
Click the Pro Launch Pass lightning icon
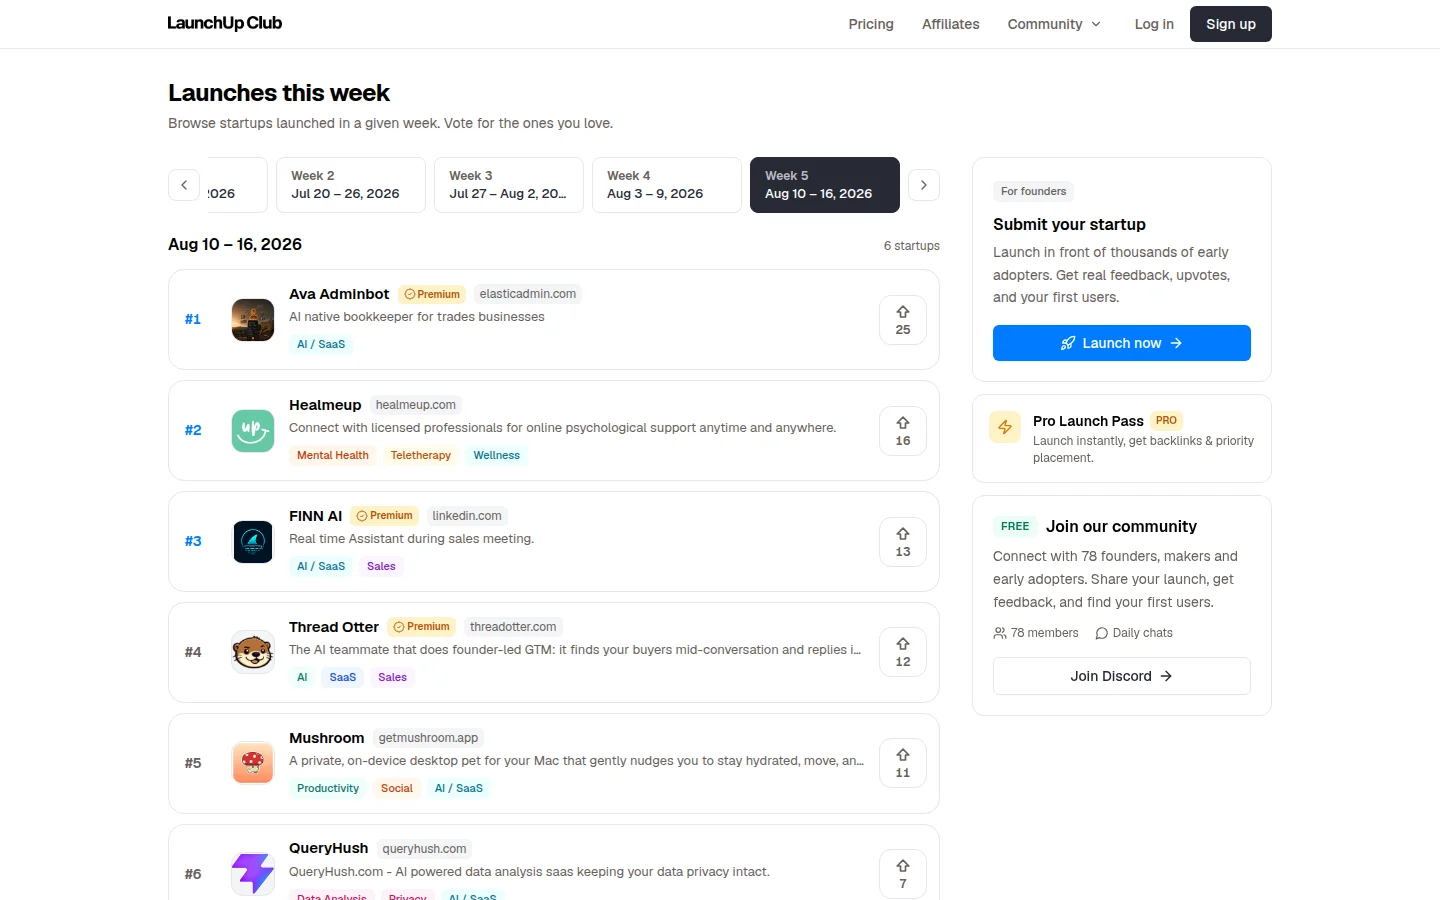(1005, 427)
